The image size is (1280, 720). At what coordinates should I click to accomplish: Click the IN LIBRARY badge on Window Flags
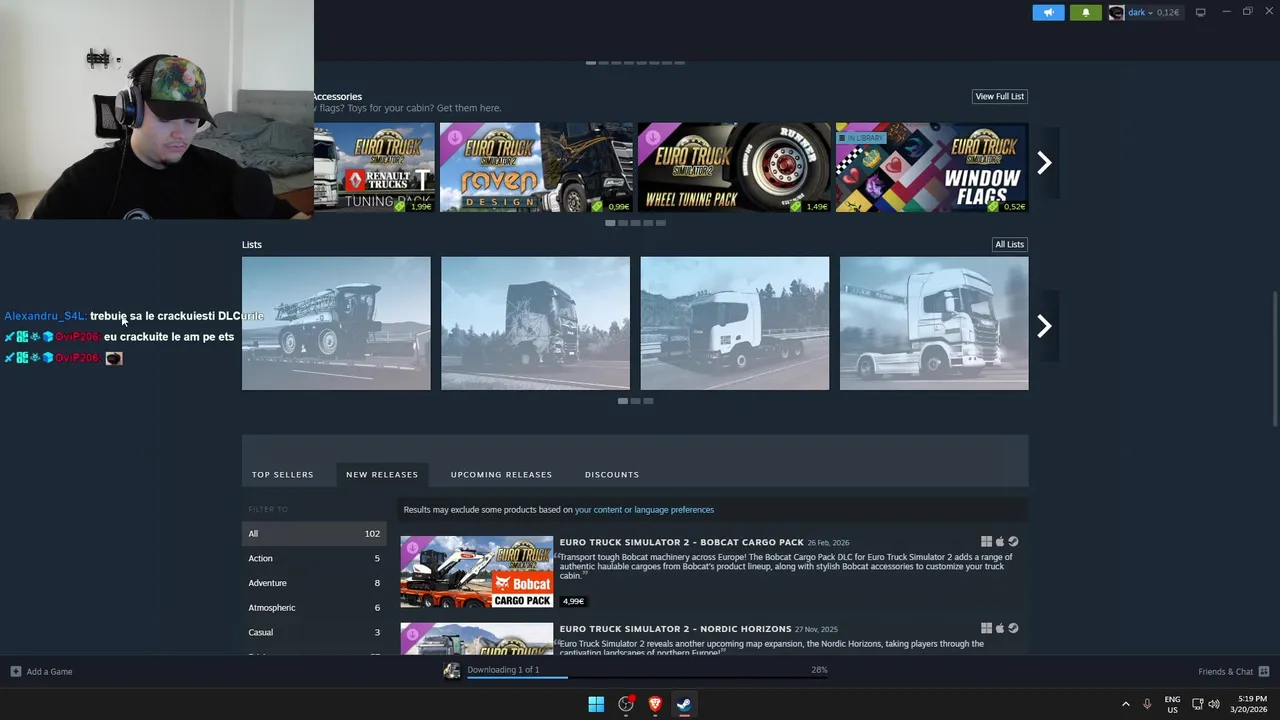click(x=861, y=138)
